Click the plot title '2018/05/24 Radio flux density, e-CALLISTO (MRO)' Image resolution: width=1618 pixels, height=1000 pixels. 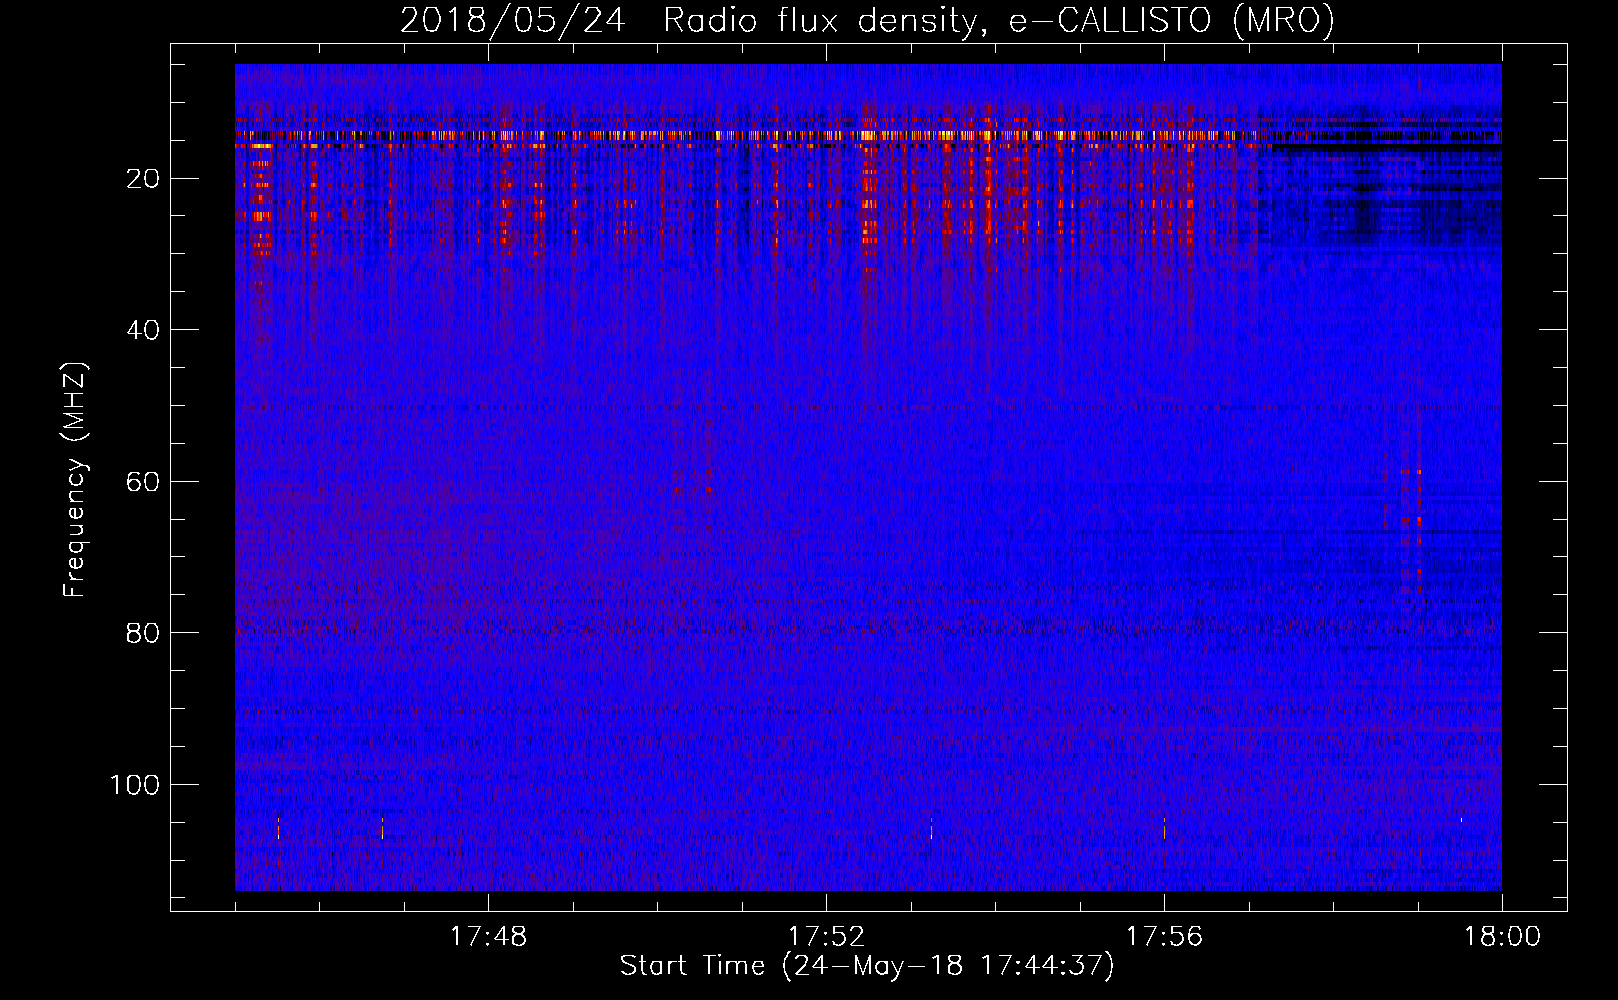pyautogui.click(x=867, y=21)
